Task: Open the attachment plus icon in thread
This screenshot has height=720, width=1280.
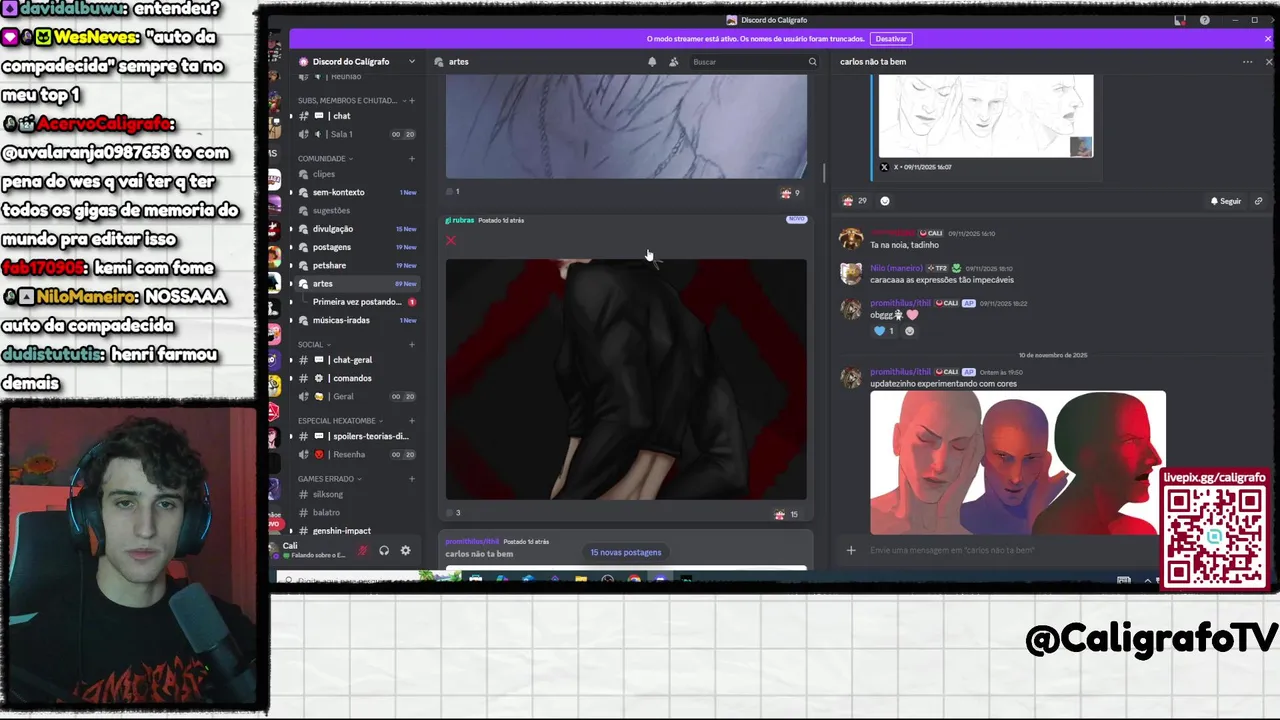Action: click(x=851, y=550)
